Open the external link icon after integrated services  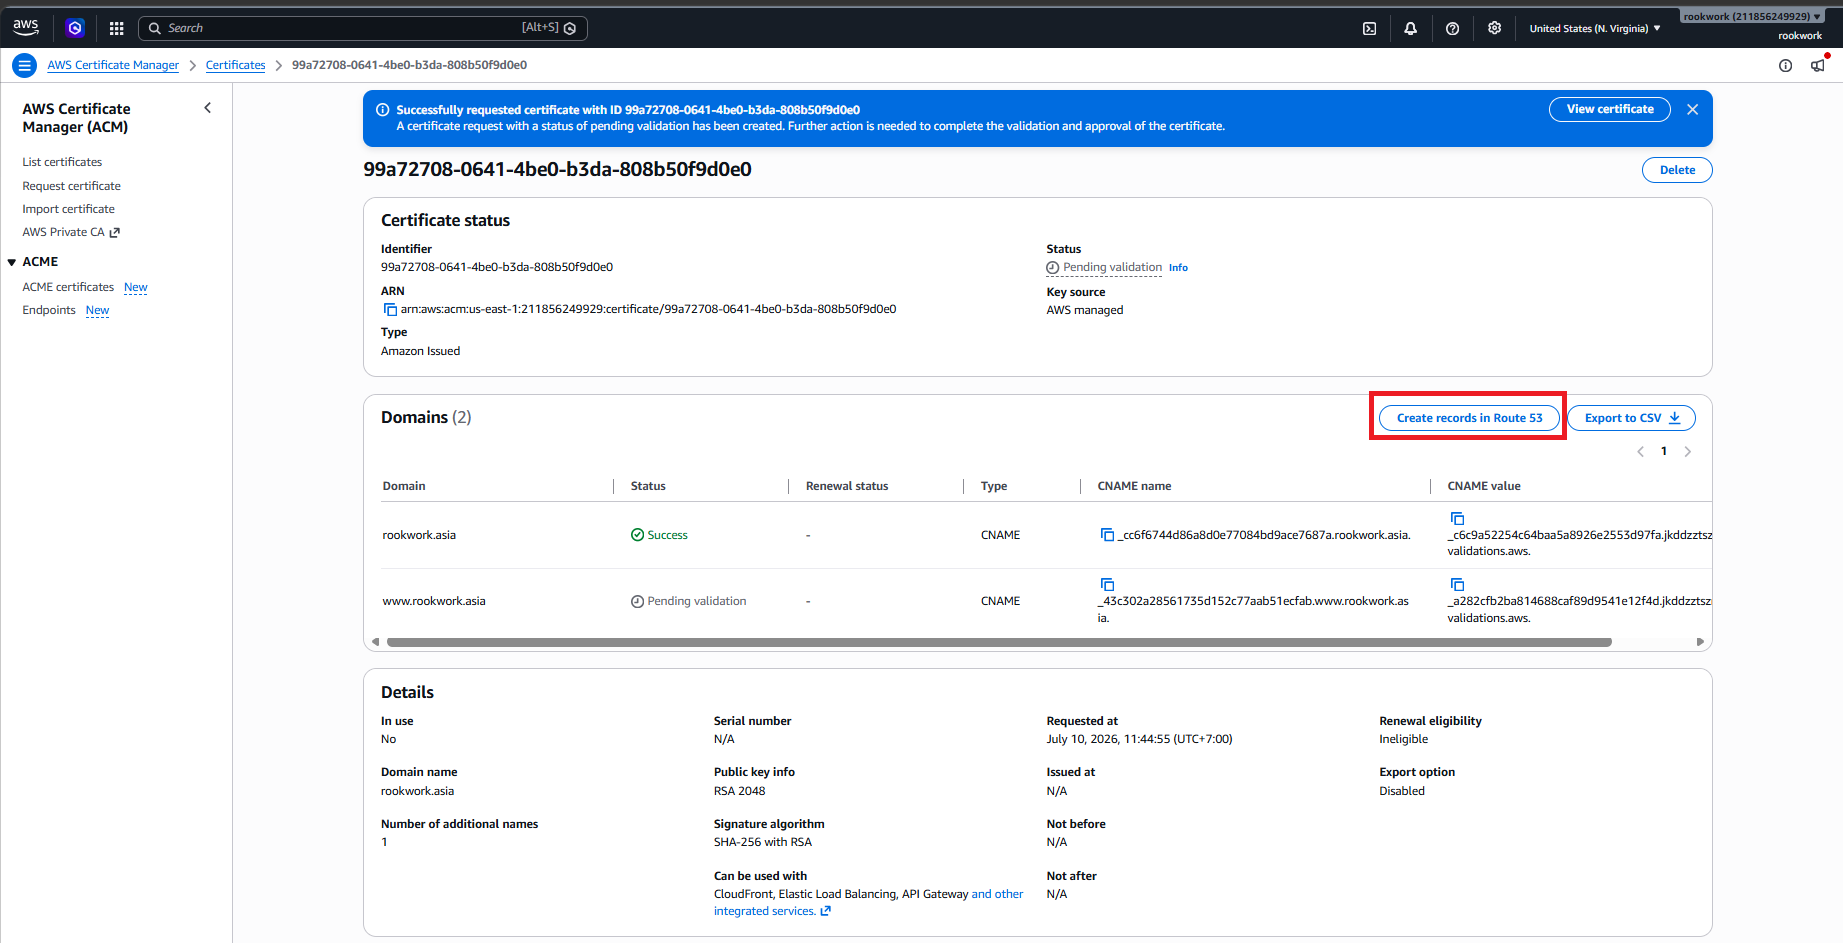coord(825,911)
